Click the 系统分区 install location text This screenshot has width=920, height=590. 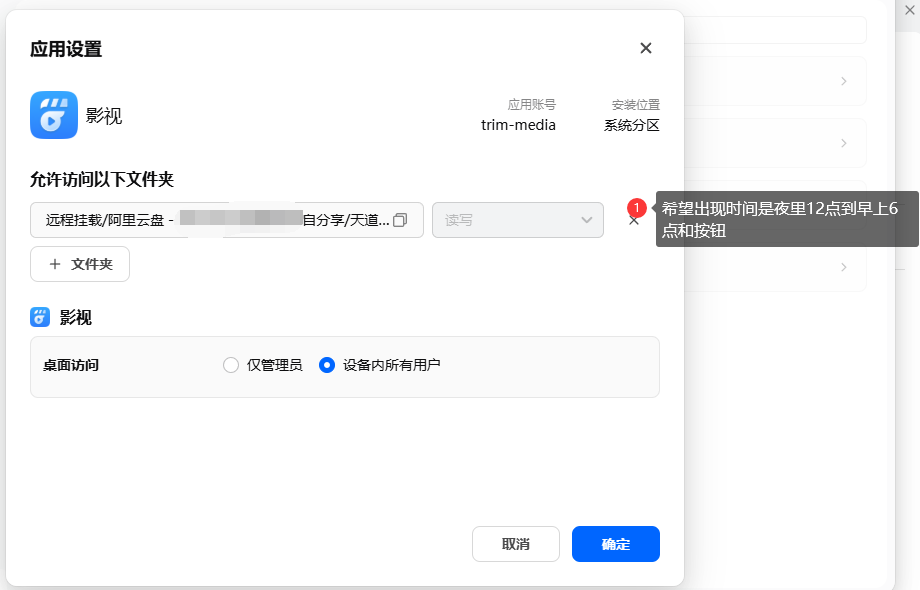pos(632,125)
